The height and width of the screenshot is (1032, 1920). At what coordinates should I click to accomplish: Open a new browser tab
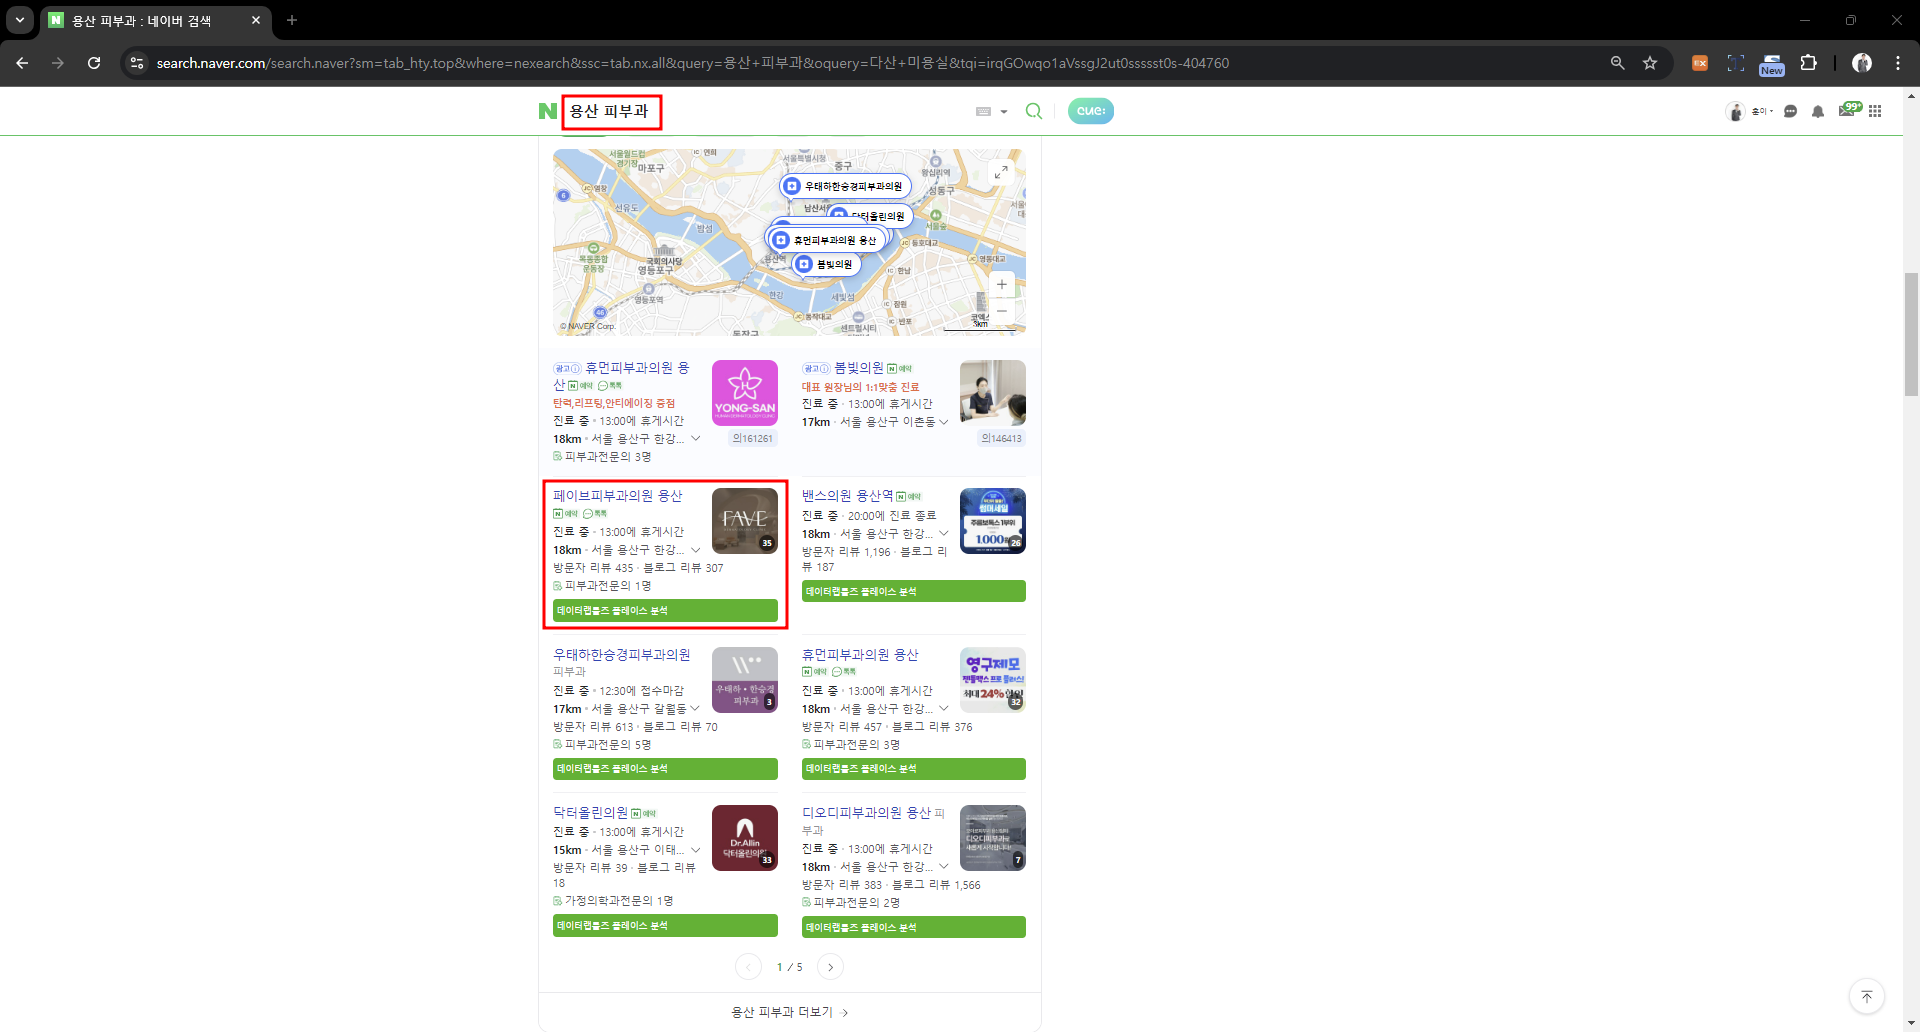292,20
